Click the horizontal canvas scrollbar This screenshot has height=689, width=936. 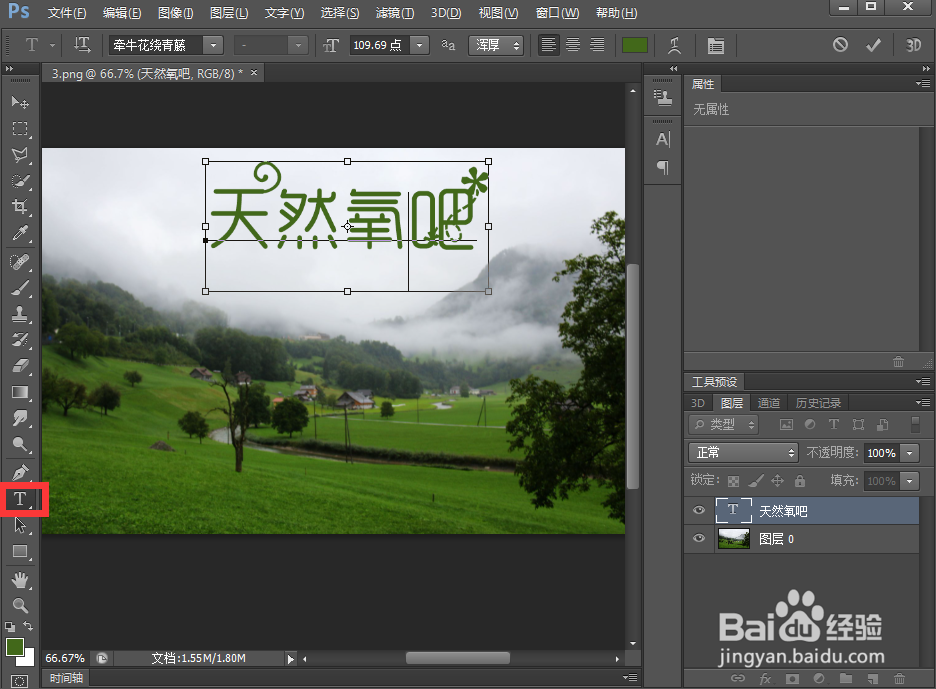click(455, 658)
